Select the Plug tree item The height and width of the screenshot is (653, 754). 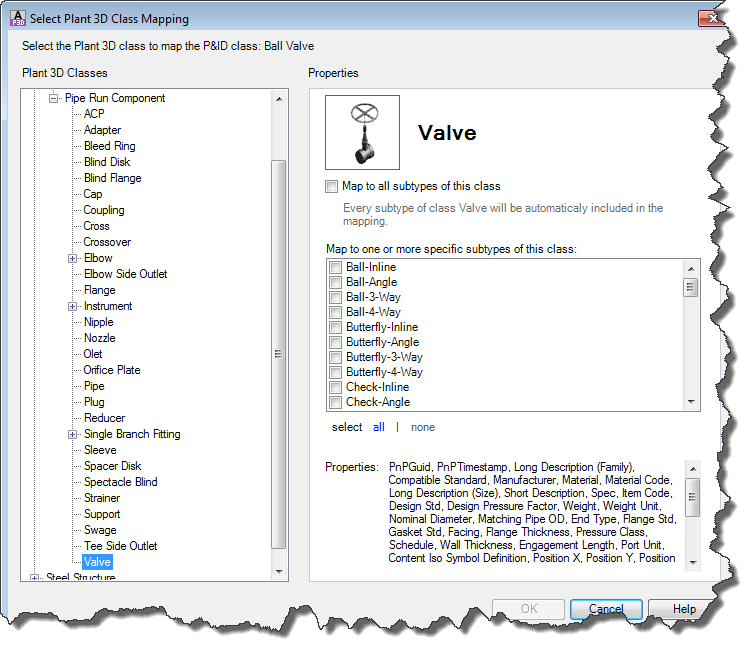(x=94, y=402)
